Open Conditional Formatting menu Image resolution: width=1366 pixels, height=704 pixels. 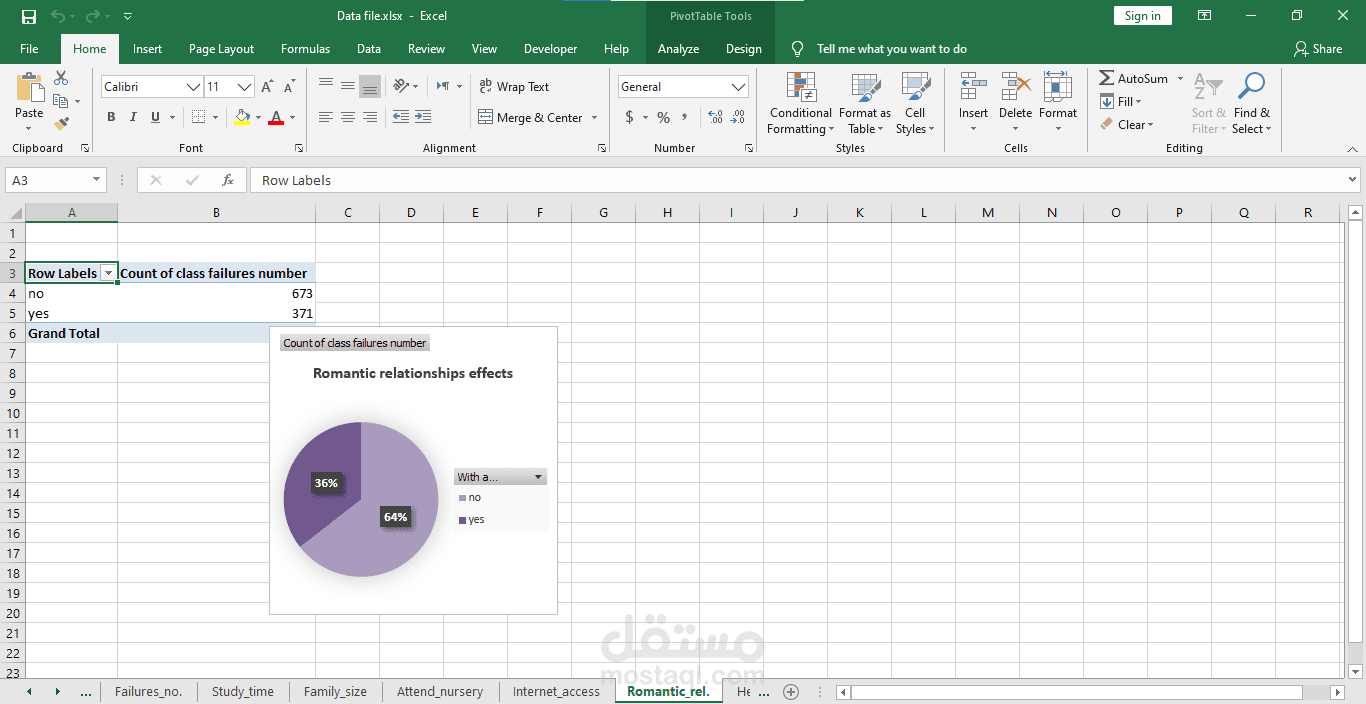pos(800,103)
